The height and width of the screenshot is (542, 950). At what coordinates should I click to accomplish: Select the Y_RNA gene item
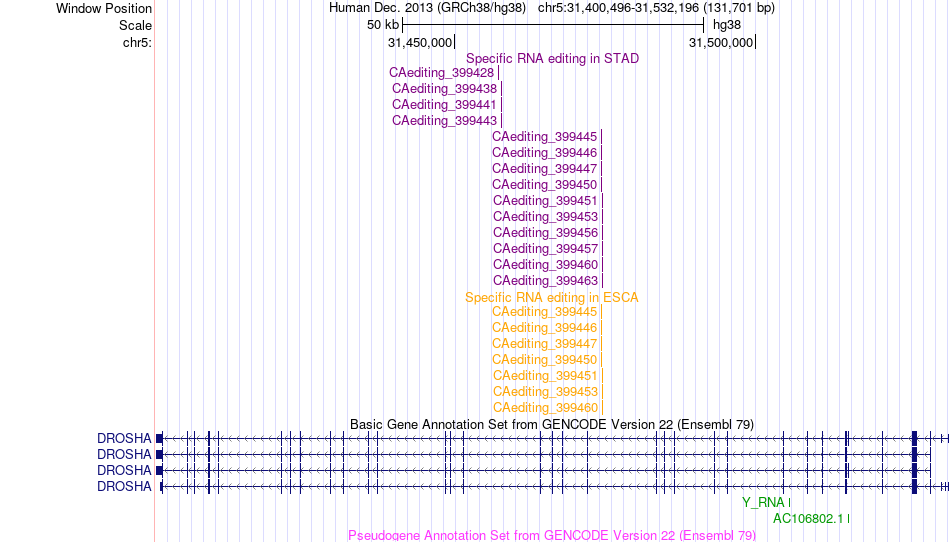click(763, 502)
